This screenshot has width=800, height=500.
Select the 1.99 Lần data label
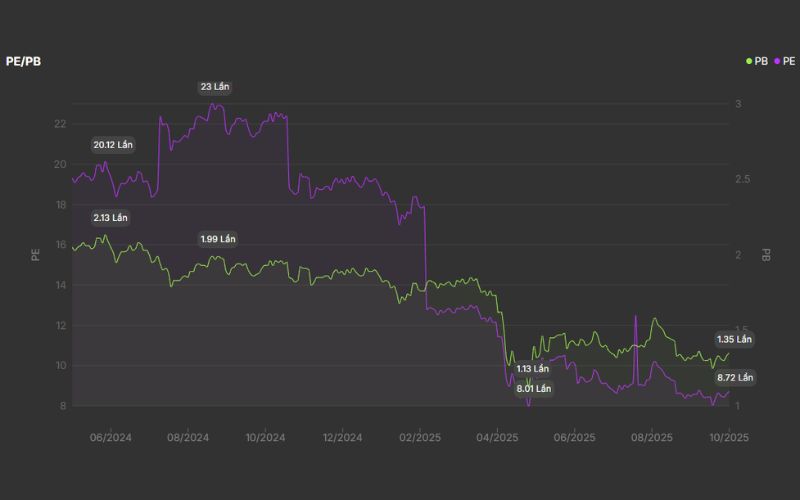click(x=217, y=239)
